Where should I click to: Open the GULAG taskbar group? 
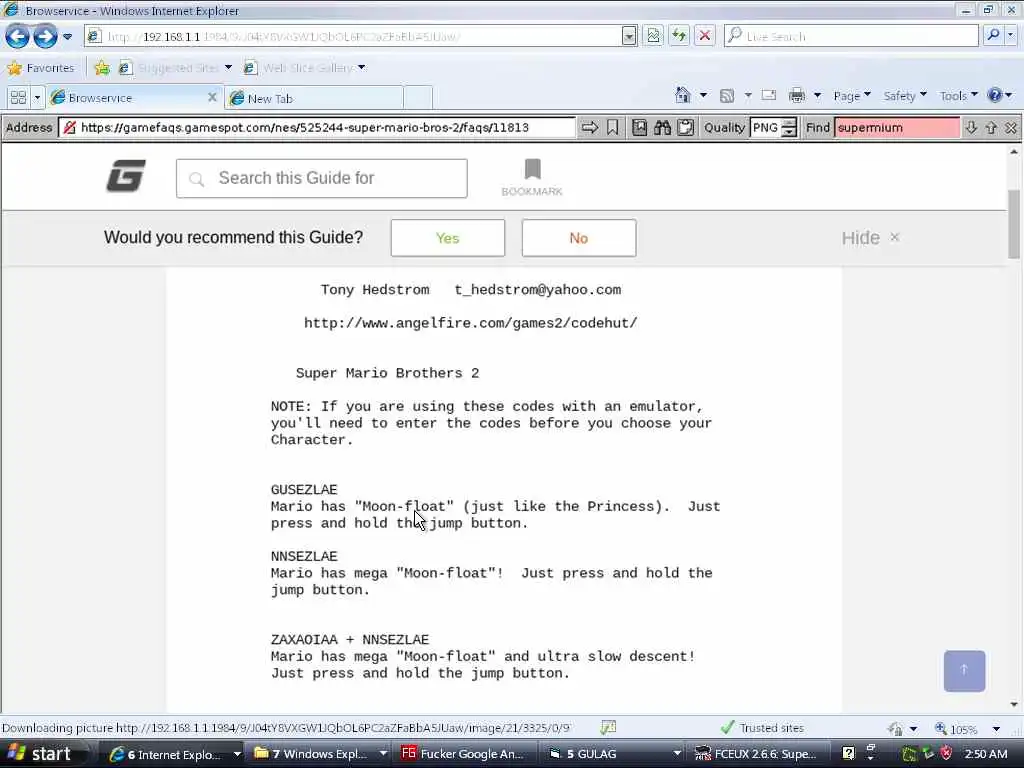click(614, 754)
